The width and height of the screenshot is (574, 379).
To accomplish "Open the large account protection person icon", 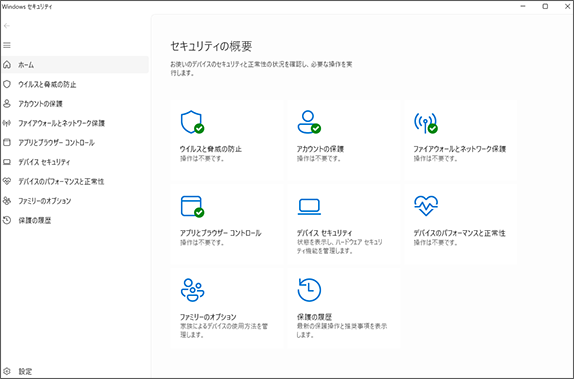I will click(309, 122).
